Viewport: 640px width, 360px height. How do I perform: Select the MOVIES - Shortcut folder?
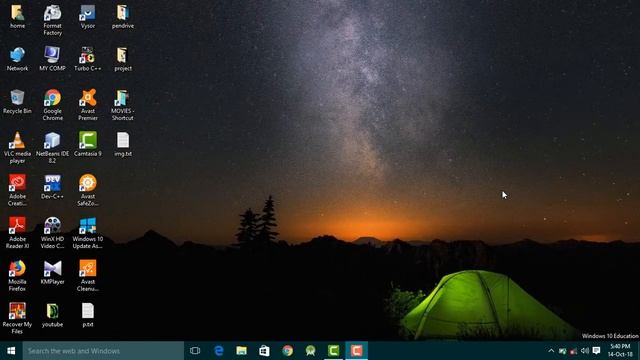122,105
